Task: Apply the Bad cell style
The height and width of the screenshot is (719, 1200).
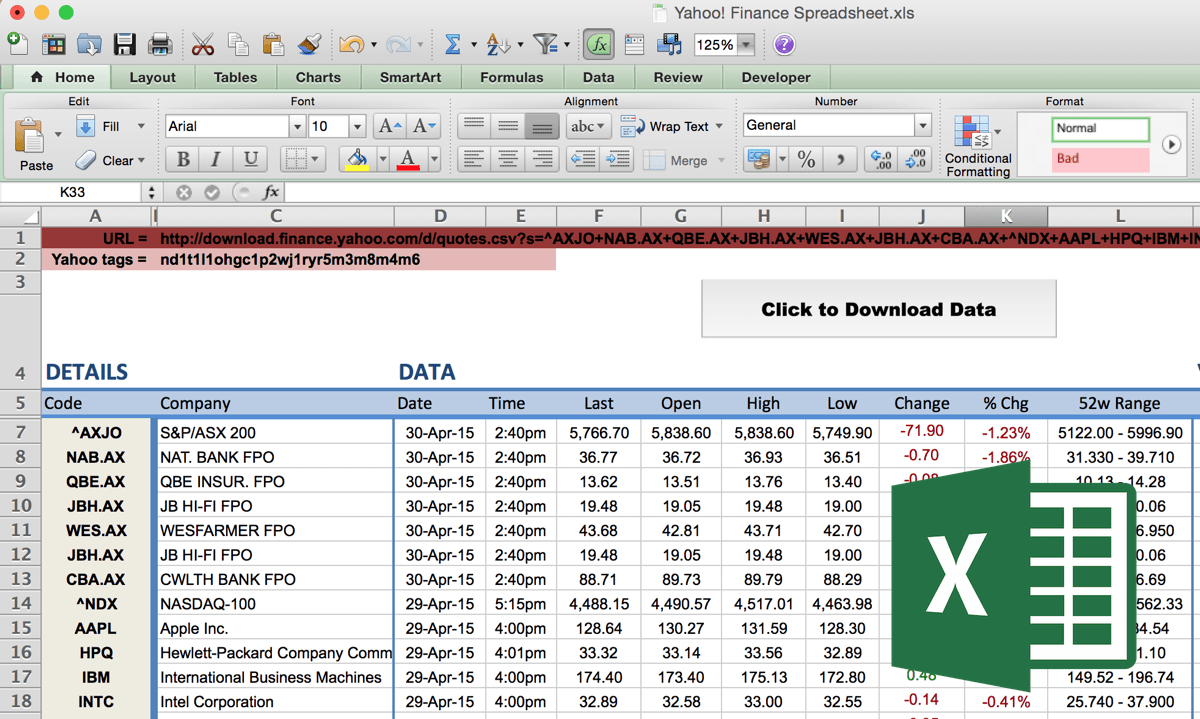Action: click(1100, 158)
